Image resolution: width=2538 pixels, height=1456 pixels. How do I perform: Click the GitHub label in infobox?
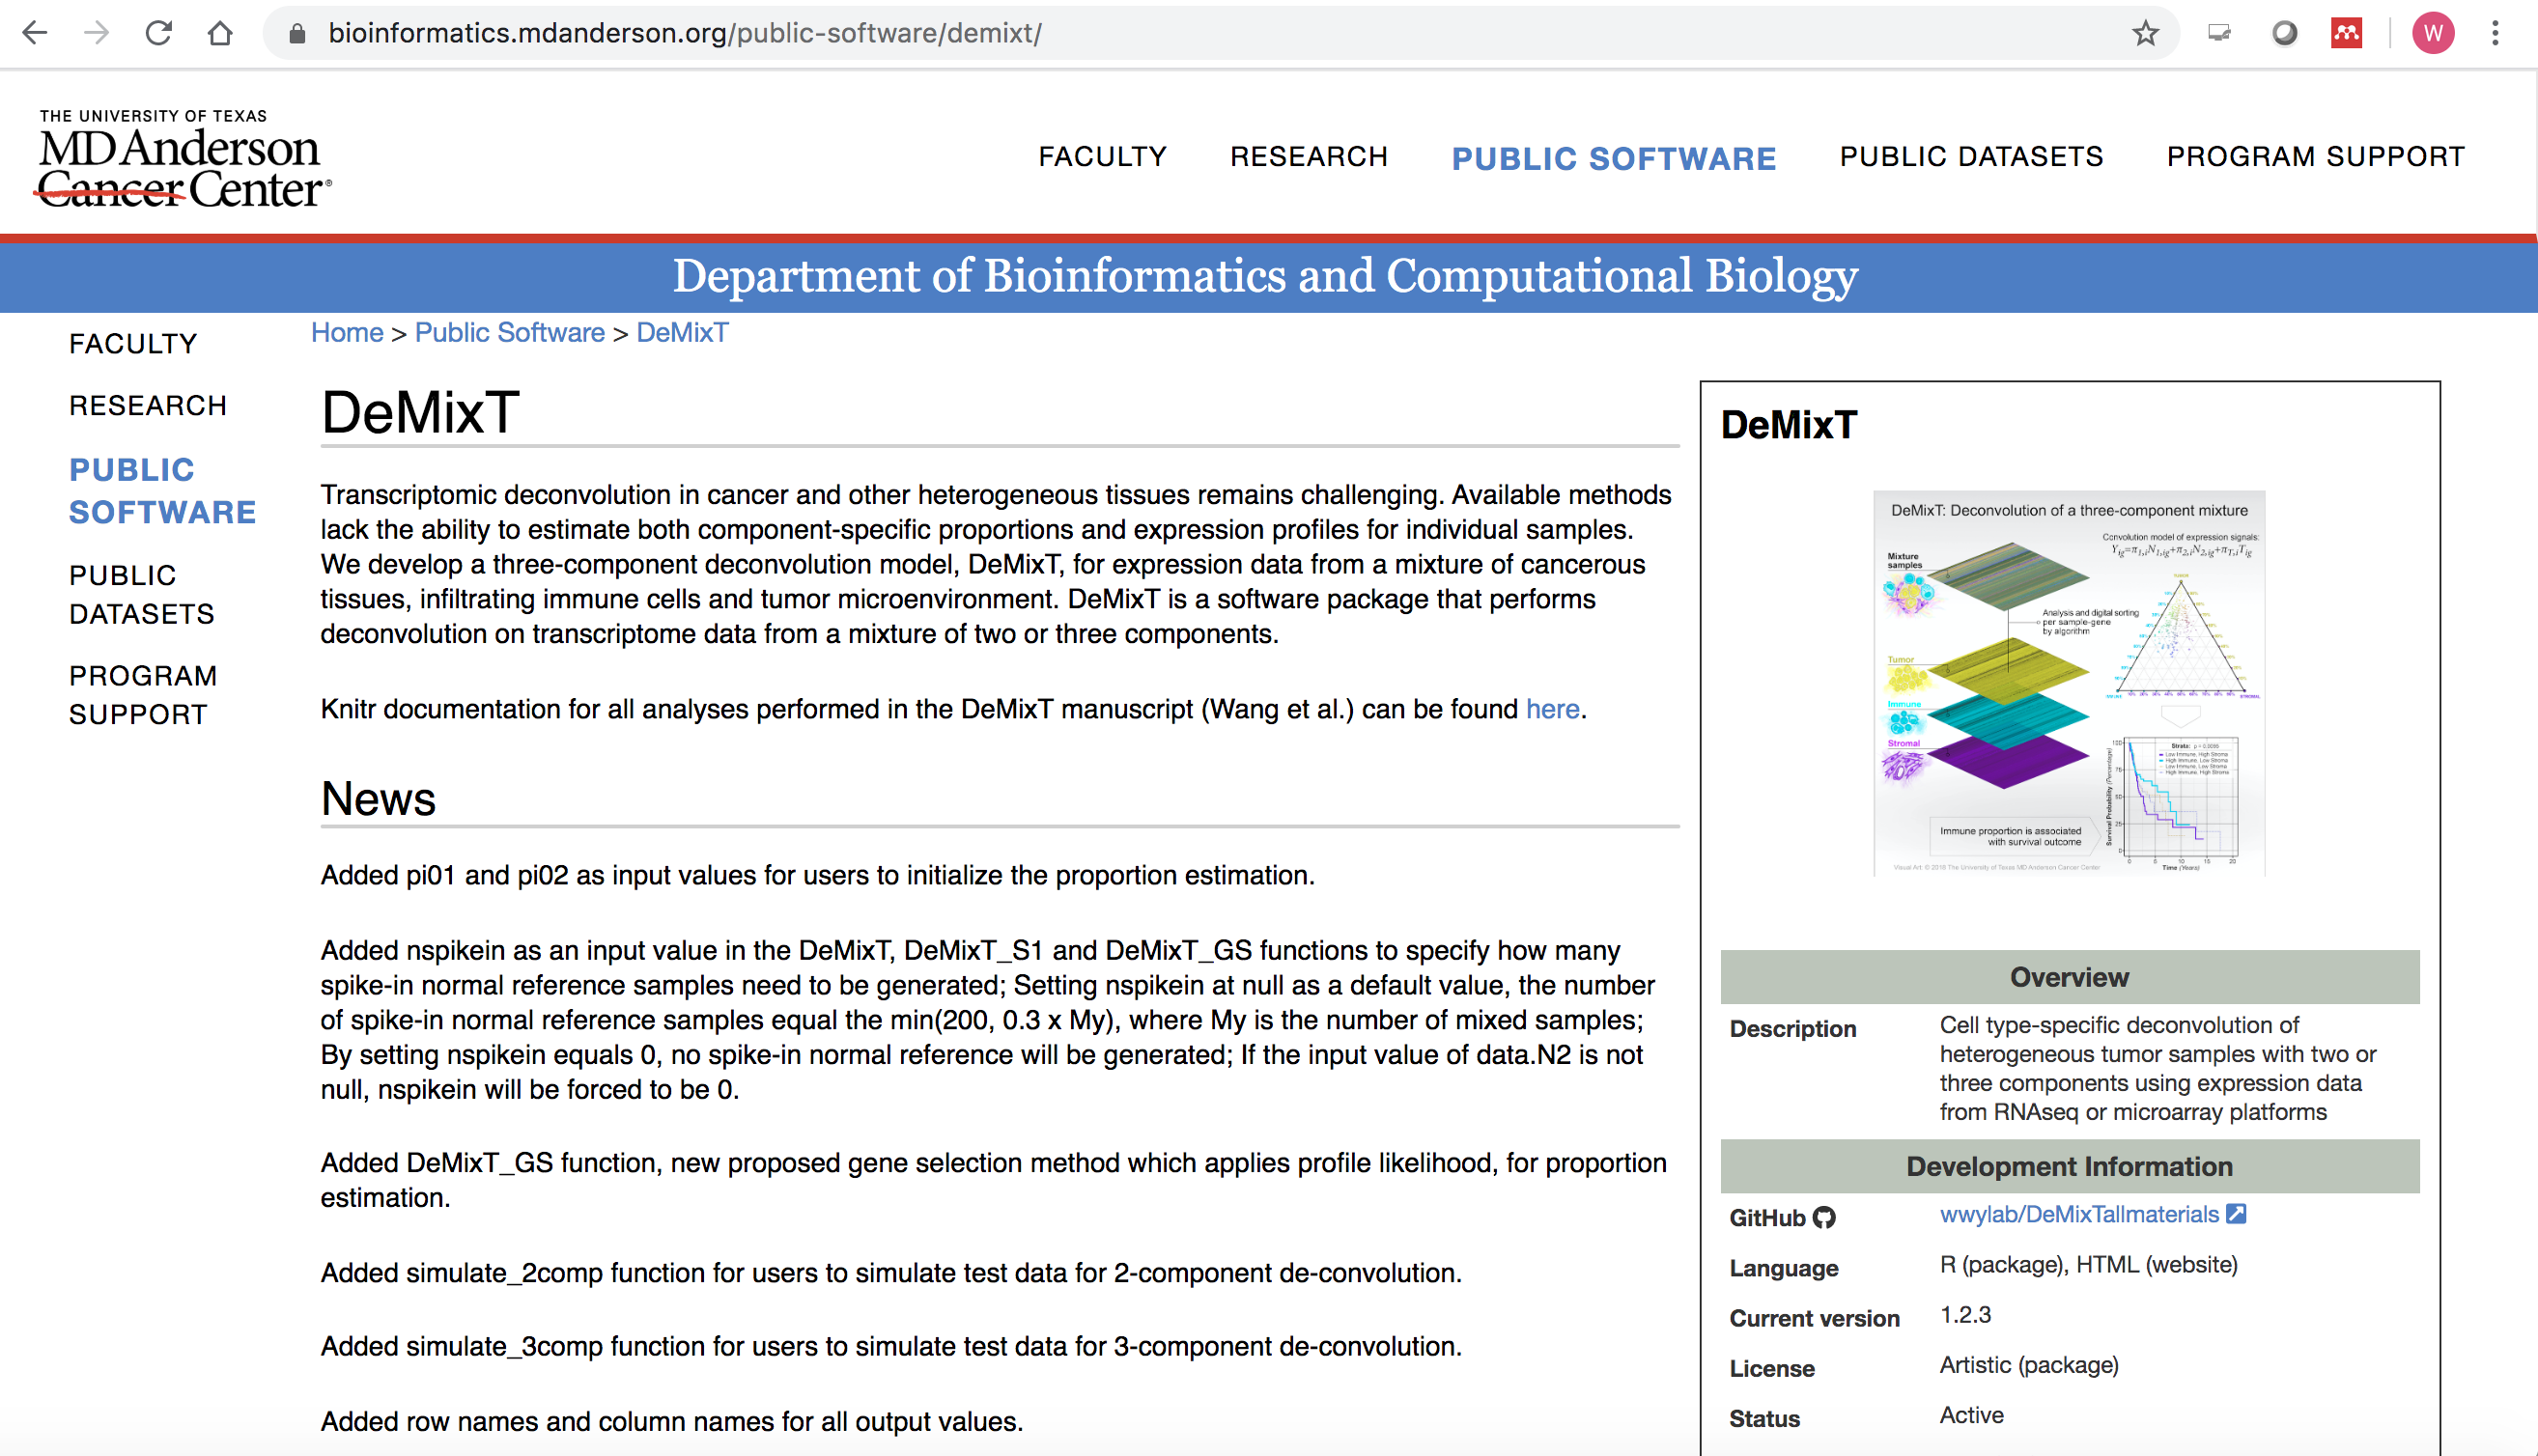pyautogui.click(x=1767, y=1217)
